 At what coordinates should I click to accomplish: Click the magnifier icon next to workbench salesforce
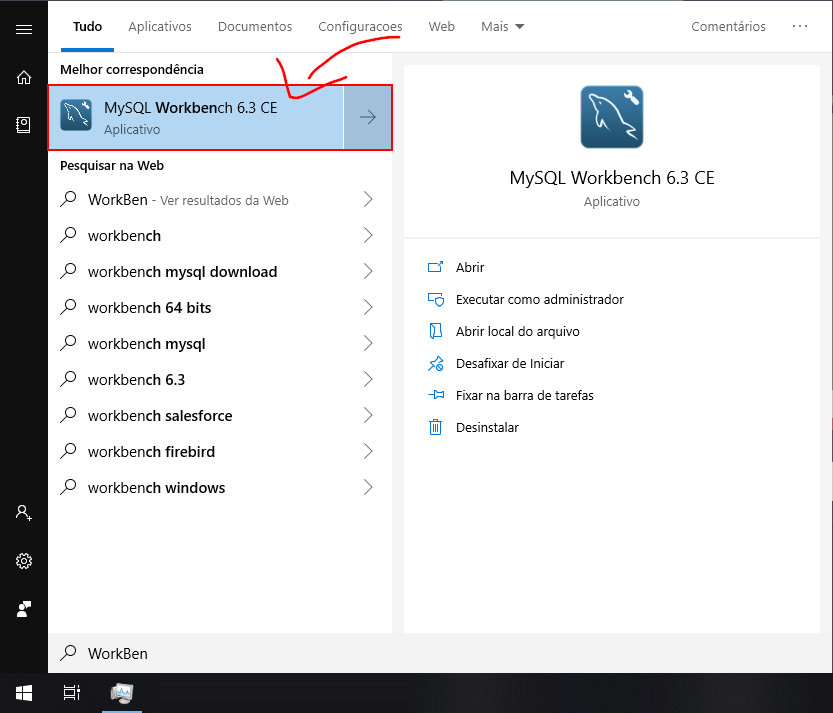[68, 415]
